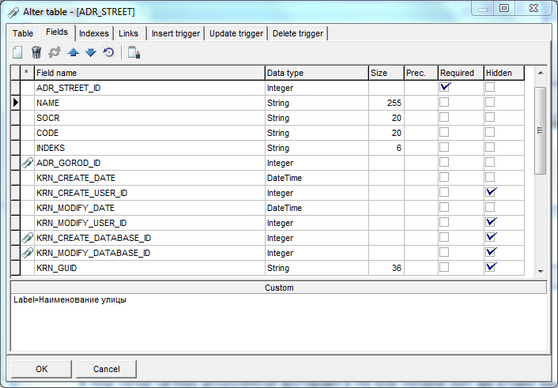The image size is (558, 388).
Task: Switch to the Table tab
Action: tap(23, 33)
